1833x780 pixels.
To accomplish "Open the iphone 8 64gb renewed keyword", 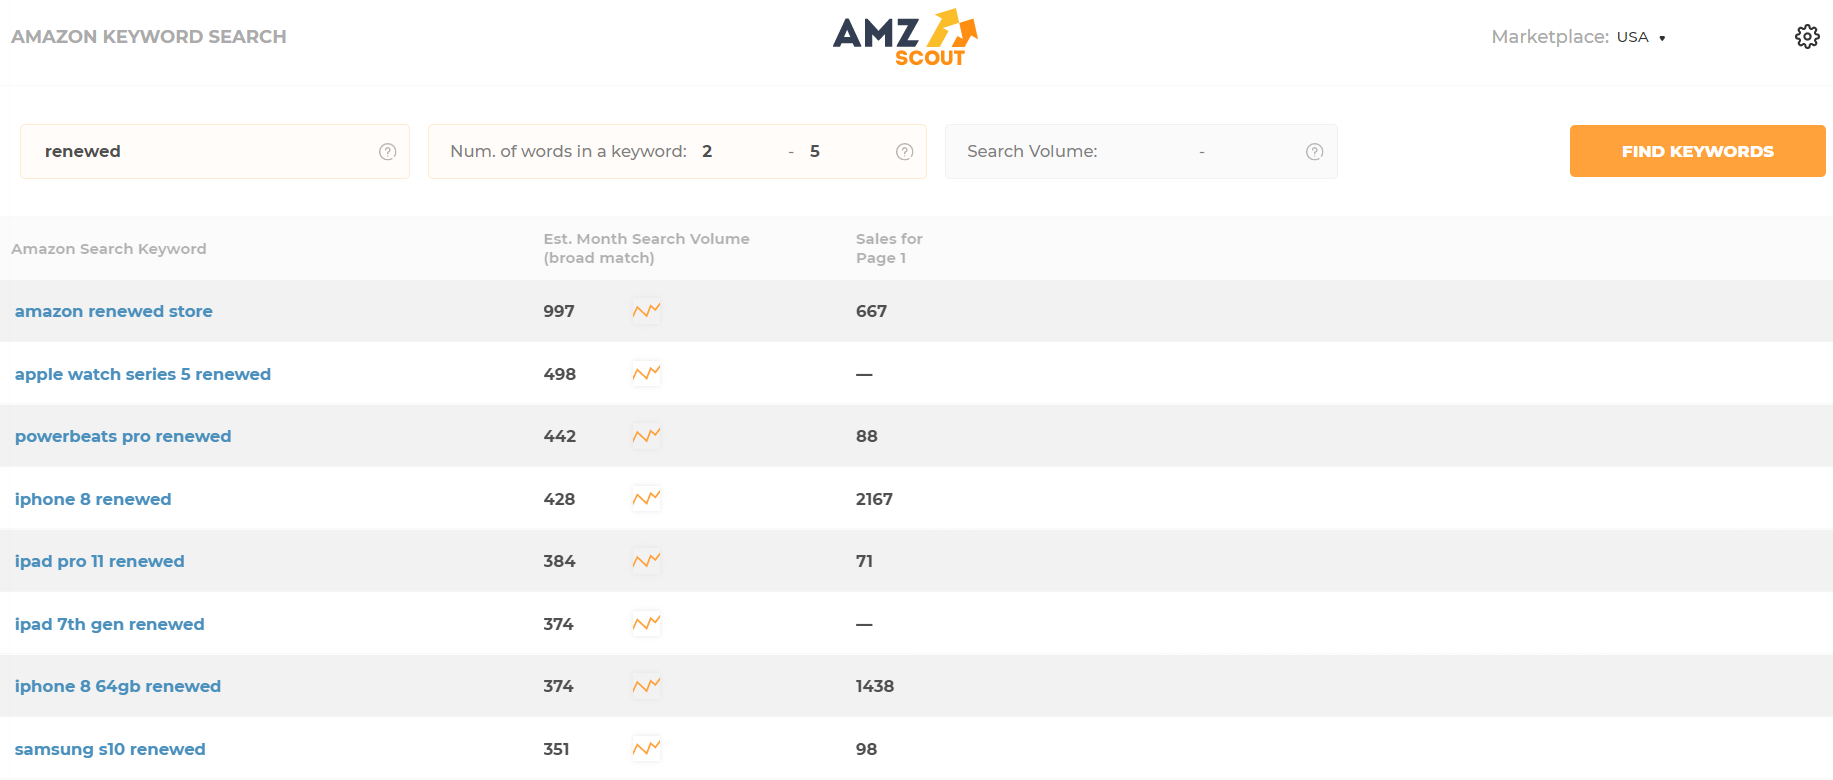I will point(118,686).
